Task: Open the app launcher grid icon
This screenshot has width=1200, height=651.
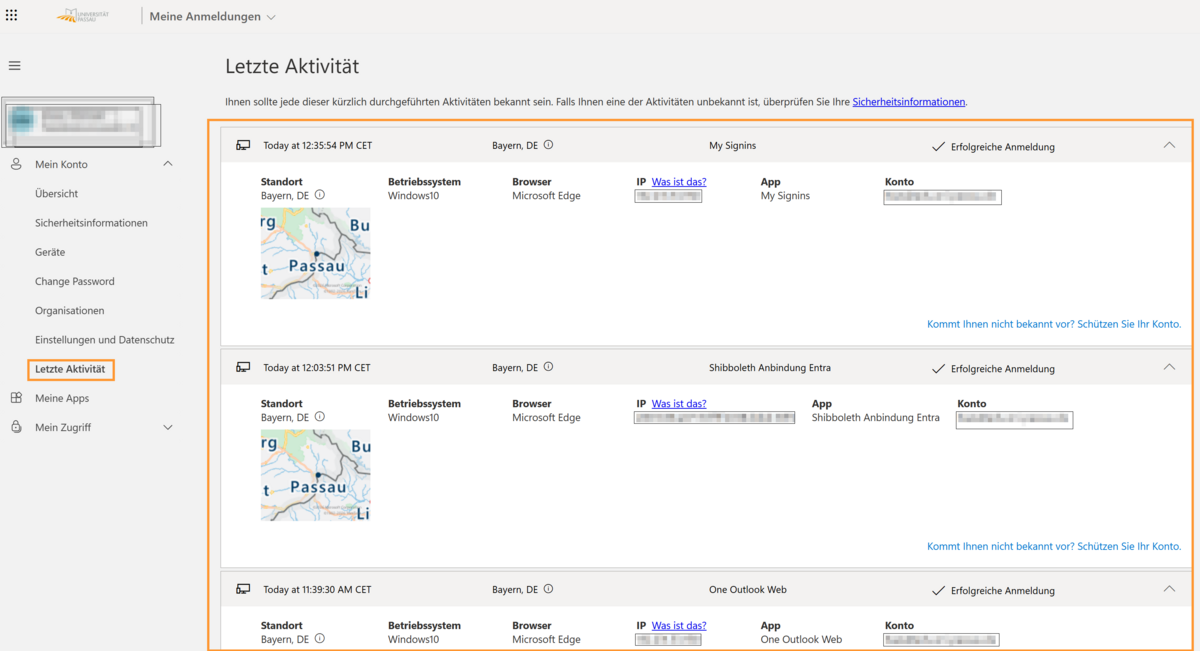Action: [12, 16]
